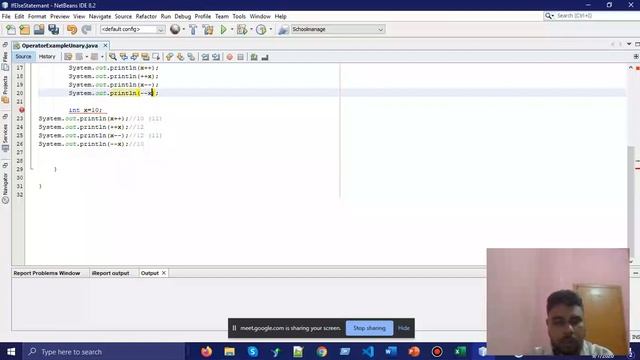Click the Next Bookmark icon
Image resolution: width=640 pixels, height=360 pixels.
click(x=180, y=57)
